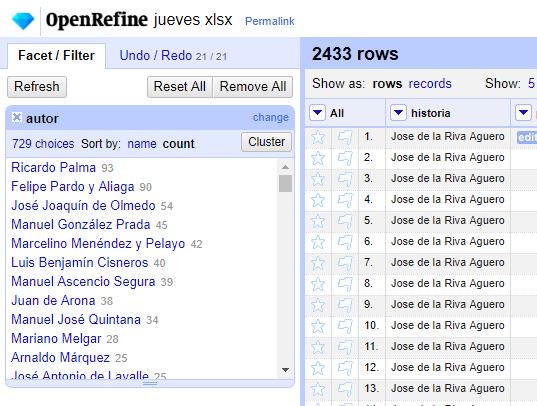Show data as records
Image resolution: width=537 pixels, height=406 pixels.
click(430, 83)
